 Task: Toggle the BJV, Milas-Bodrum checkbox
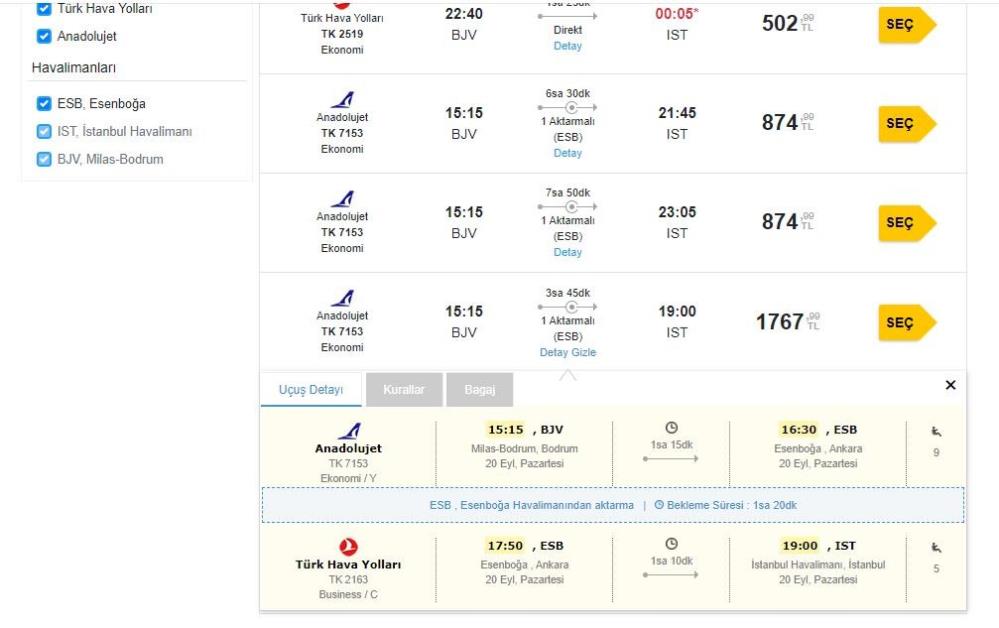[44, 159]
